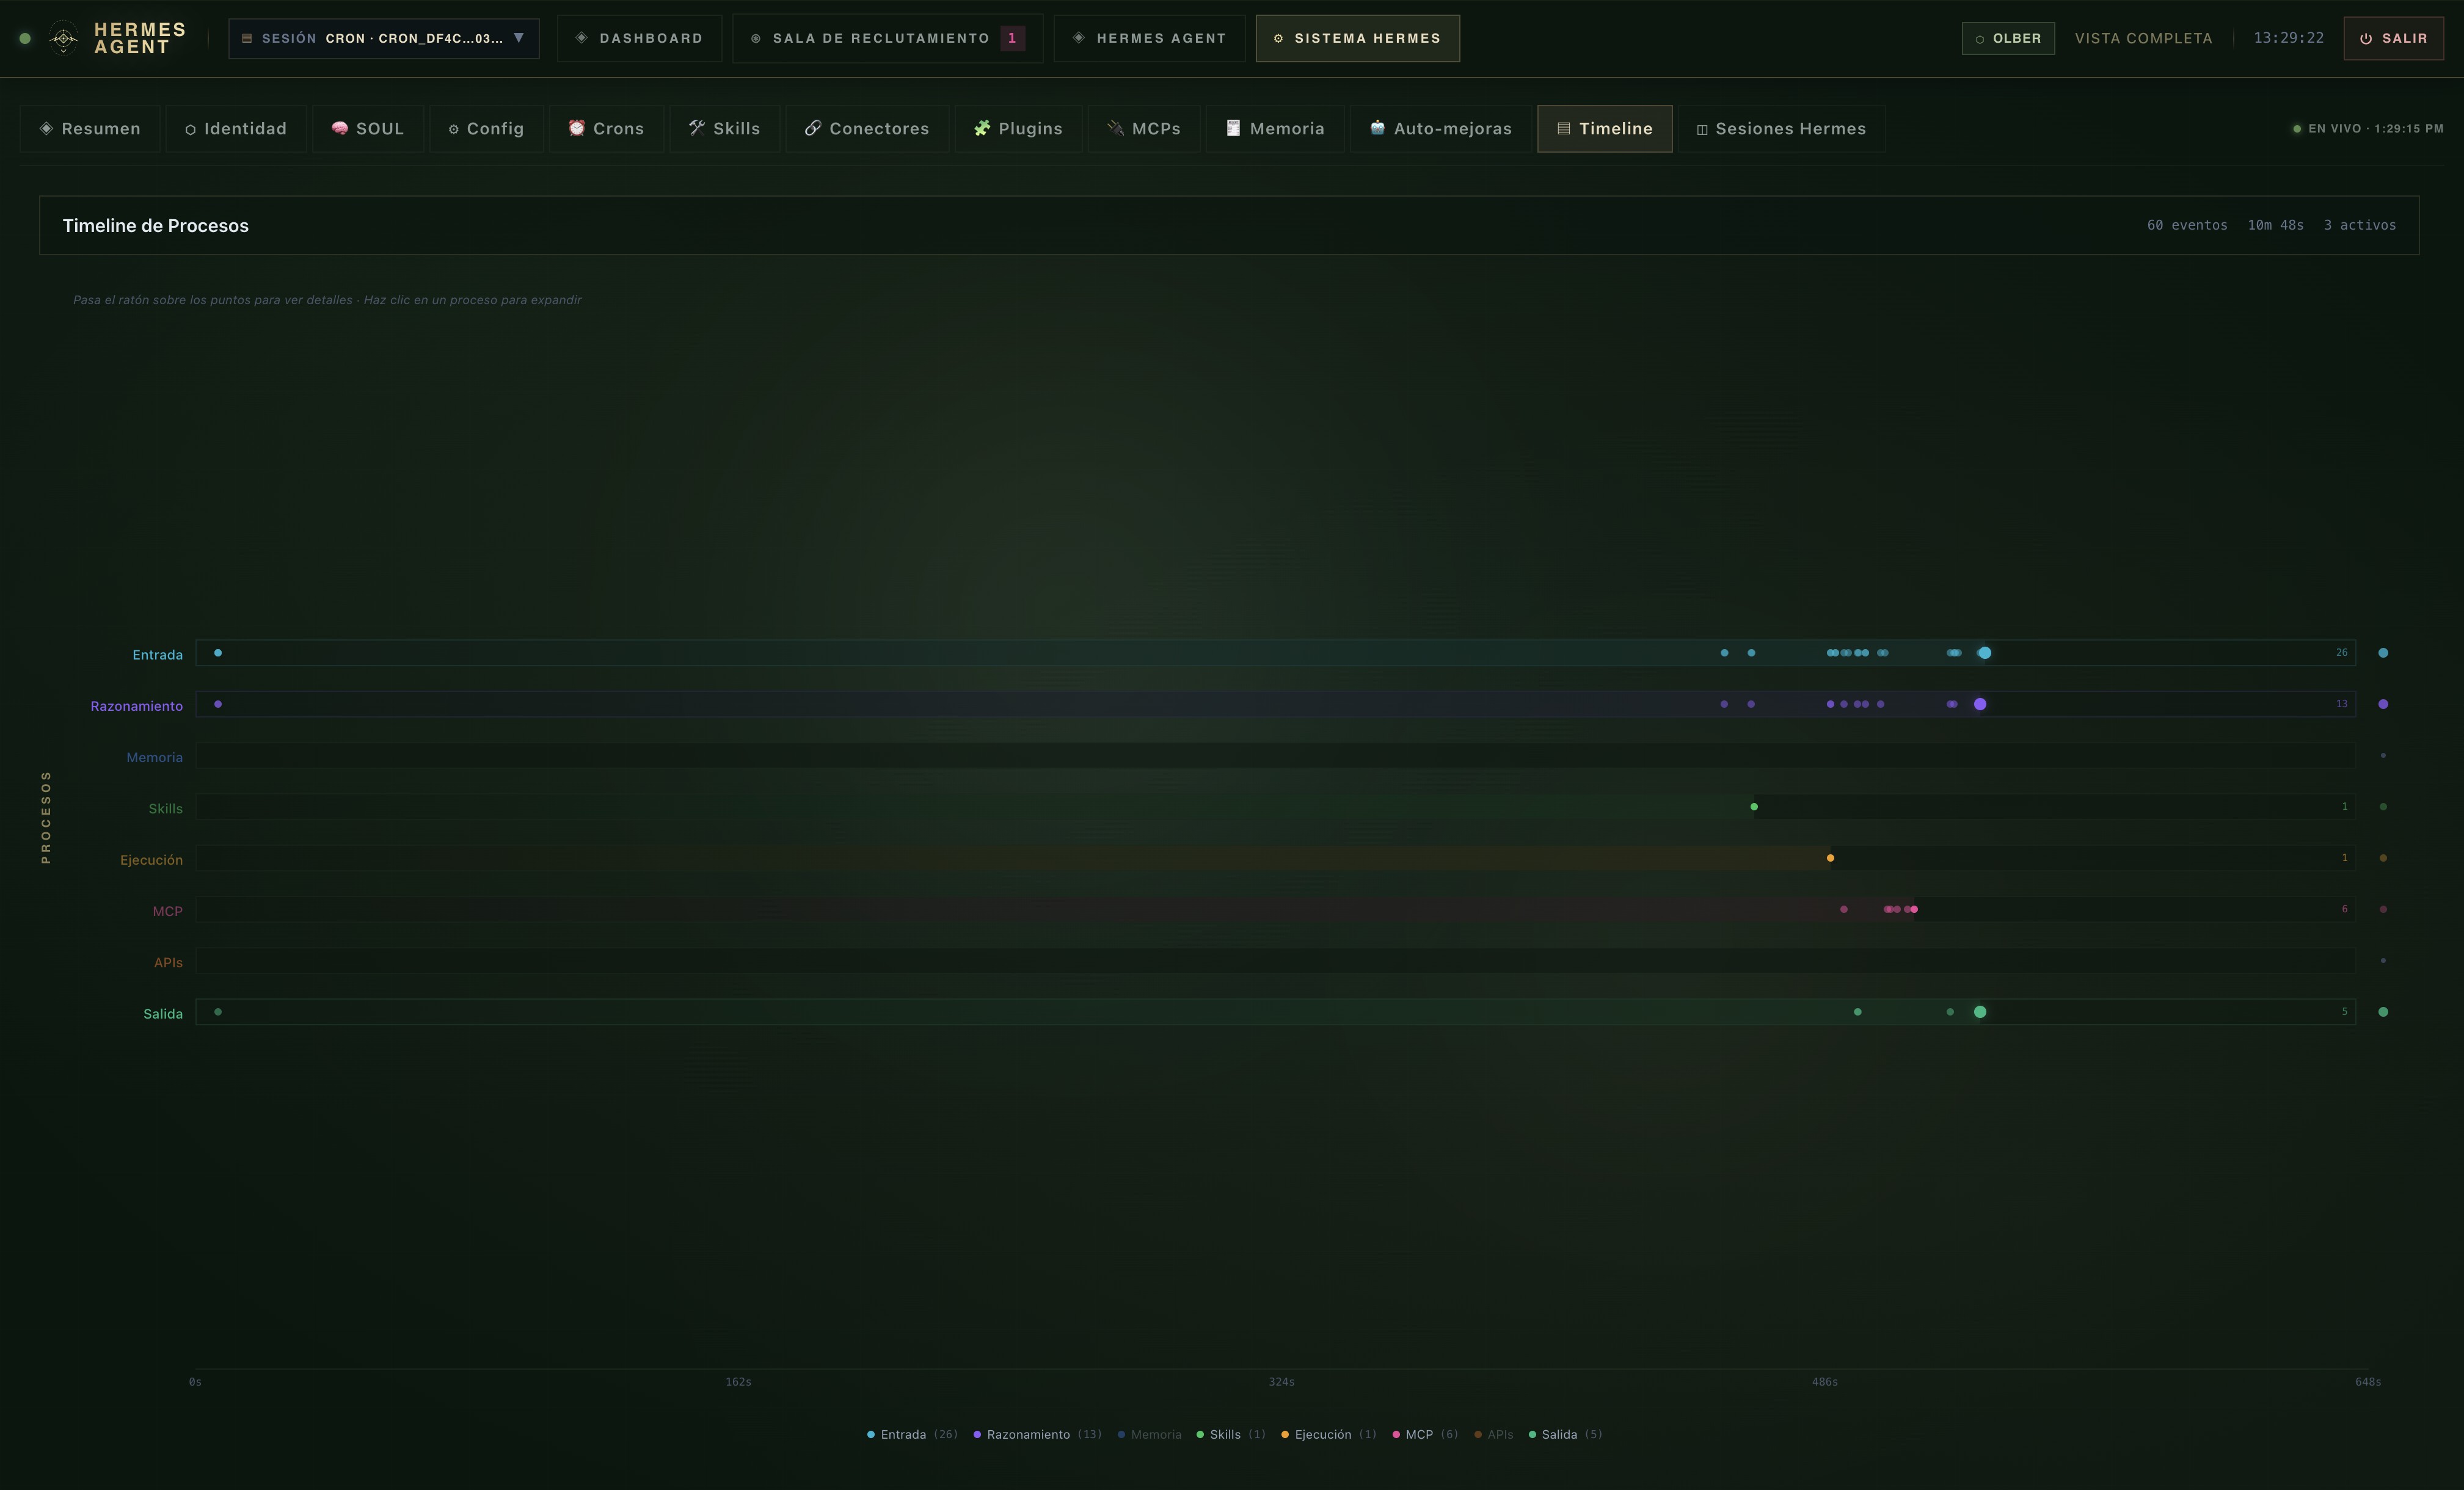Click the large purple Razonamiento event dot
Viewport: 2464px width, 1490px height.
[1980, 704]
